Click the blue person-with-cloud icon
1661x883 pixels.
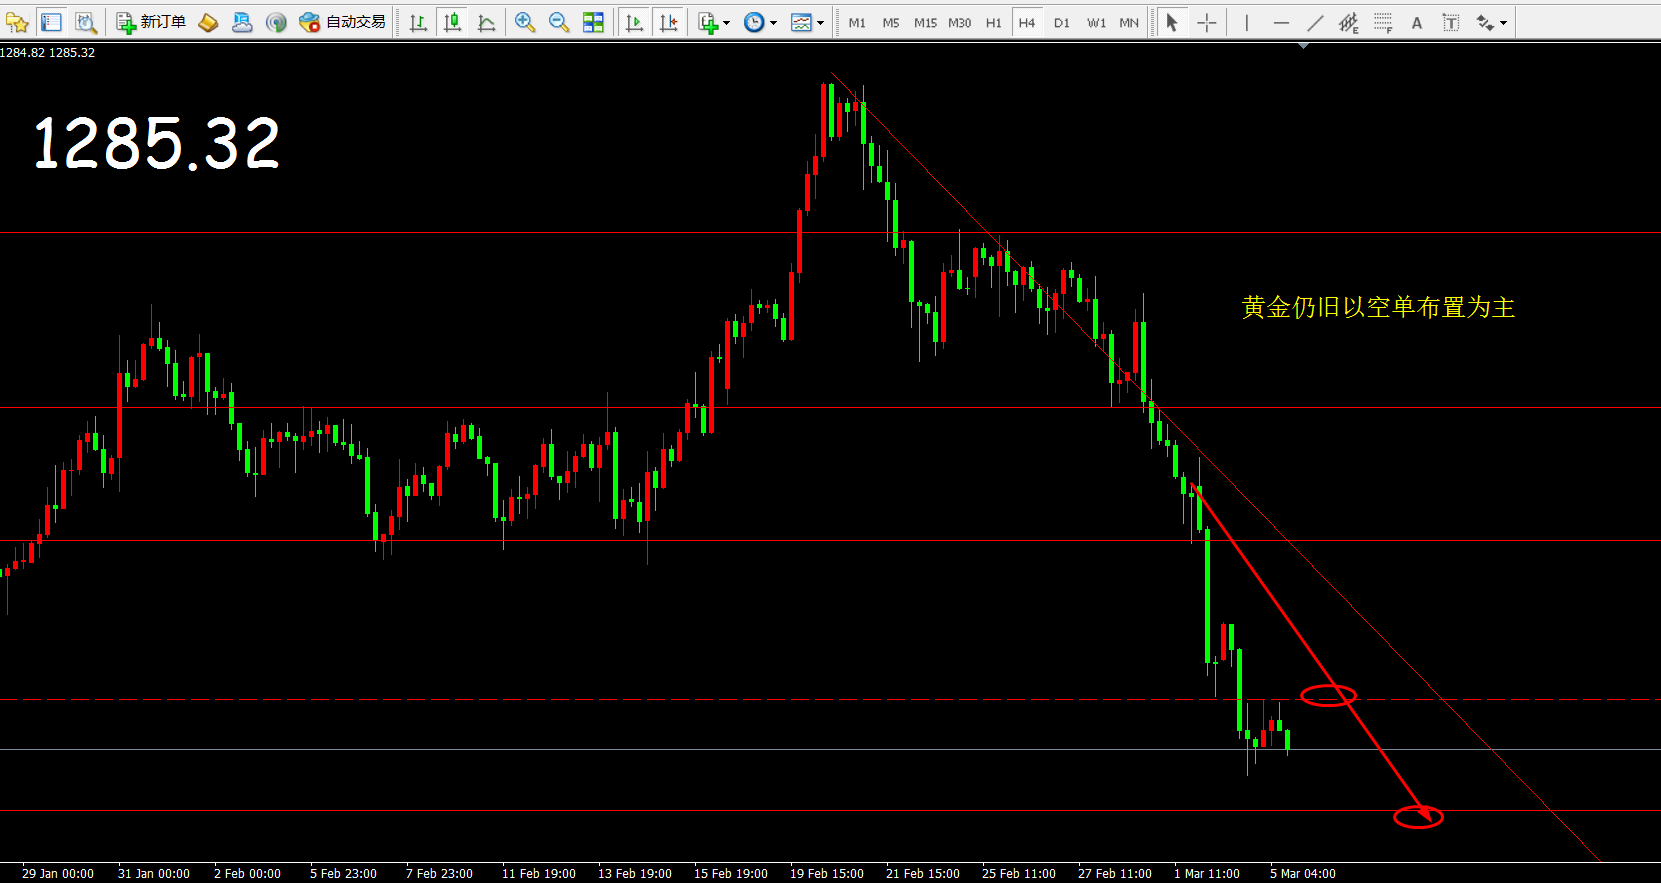coord(242,22)
